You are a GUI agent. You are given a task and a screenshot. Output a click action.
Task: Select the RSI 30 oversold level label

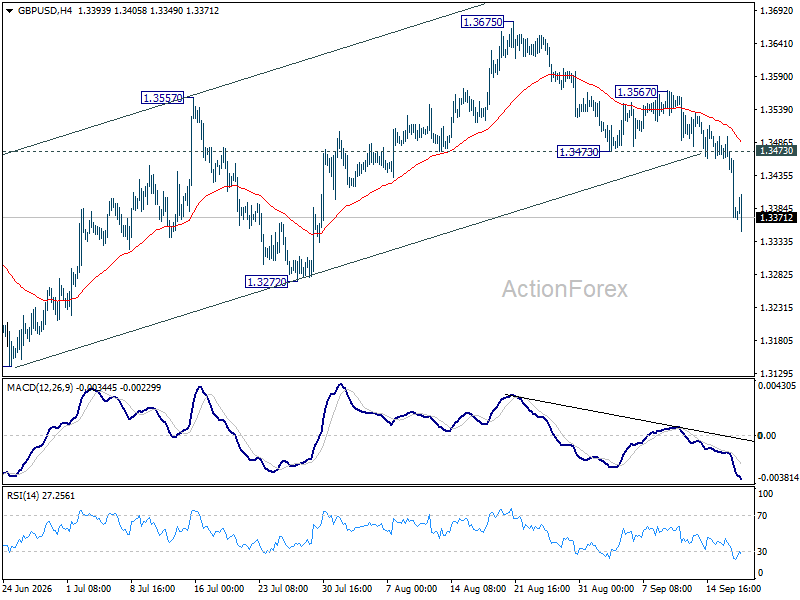(762, 552)
